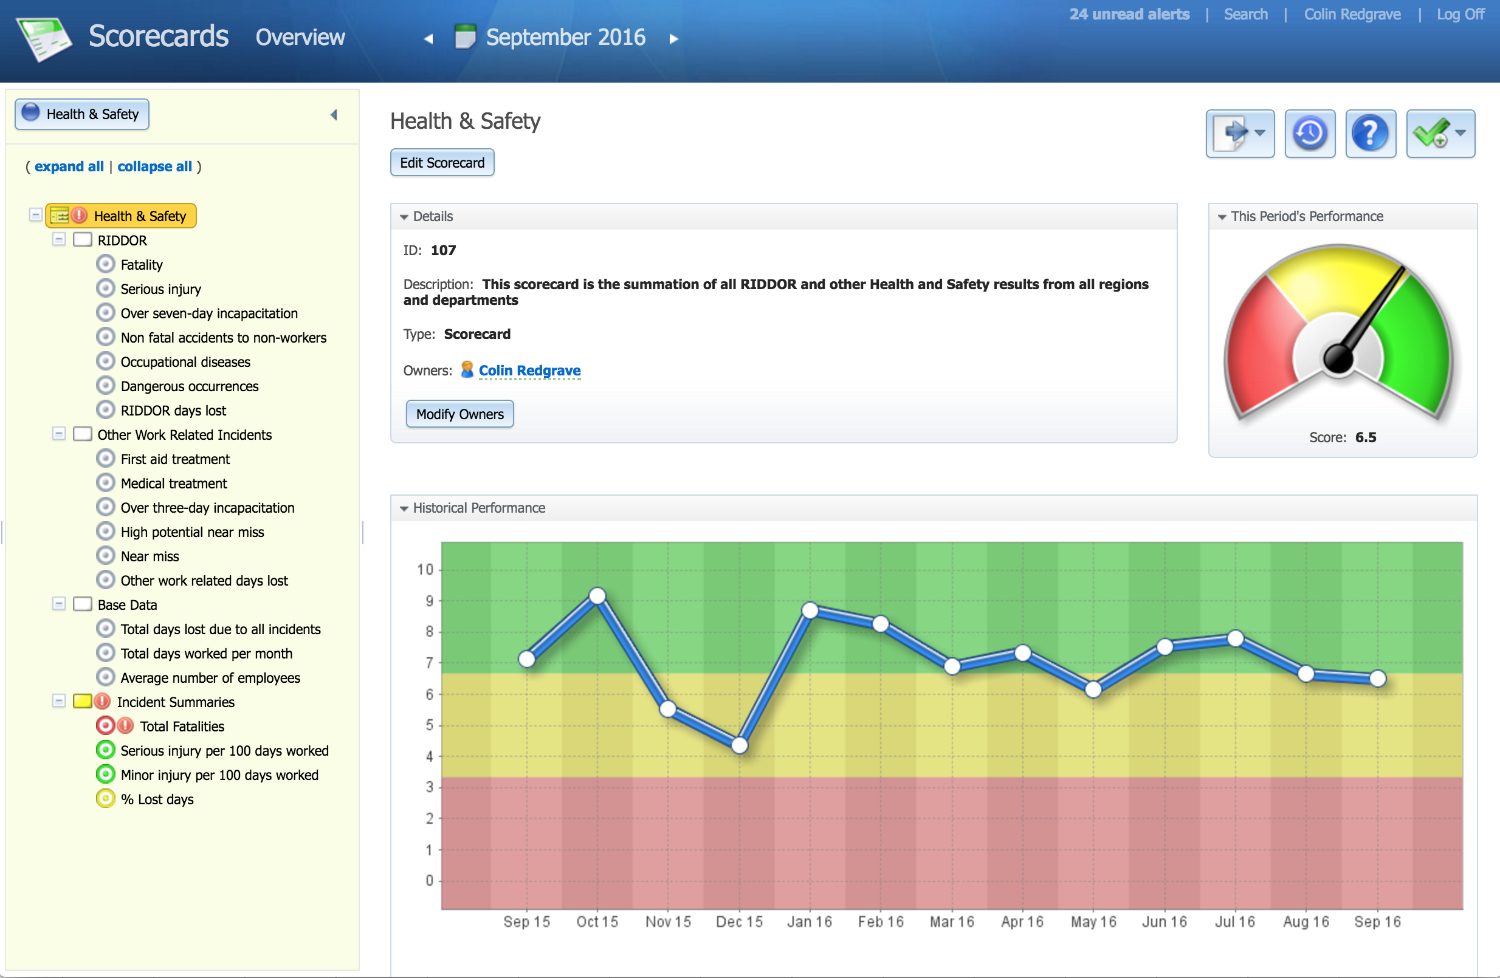Click the Health & Safety scorecard tree icon

pos(59,215)
